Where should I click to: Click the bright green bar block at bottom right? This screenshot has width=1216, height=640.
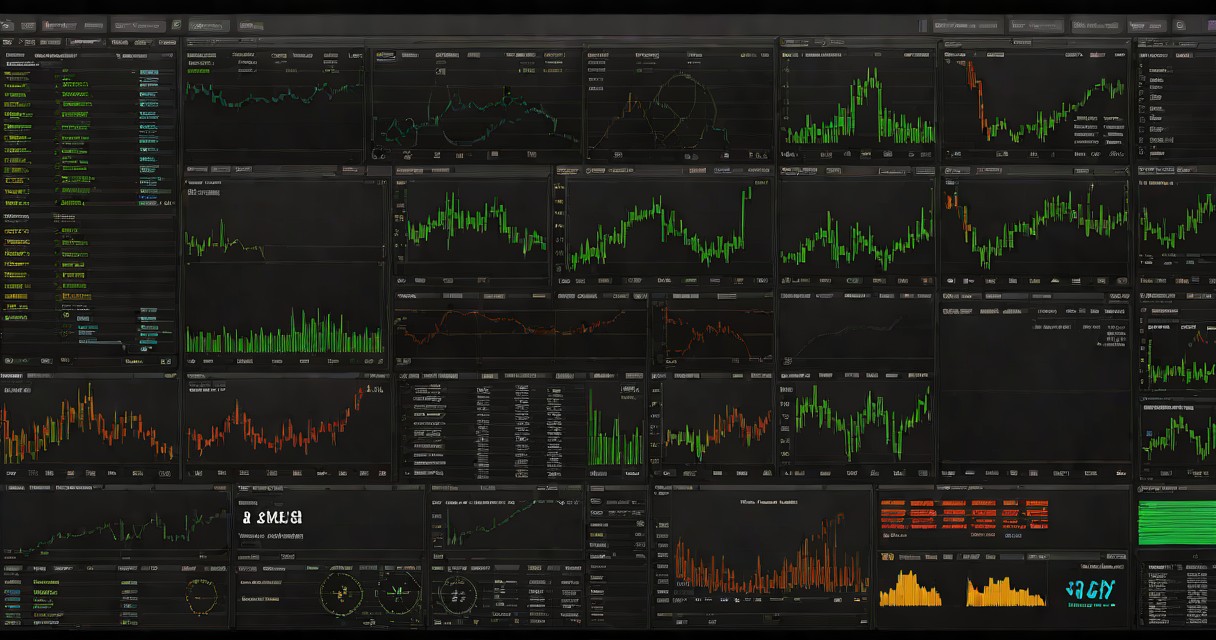1176,524
